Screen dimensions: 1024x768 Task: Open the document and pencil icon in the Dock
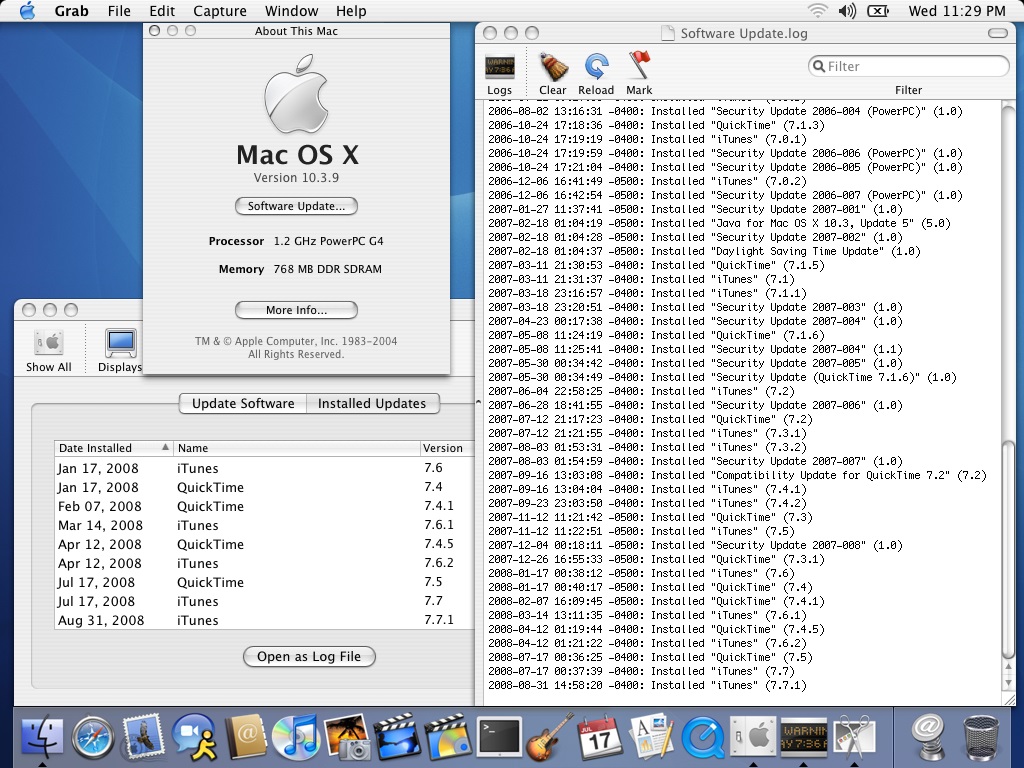click(651, 737)
